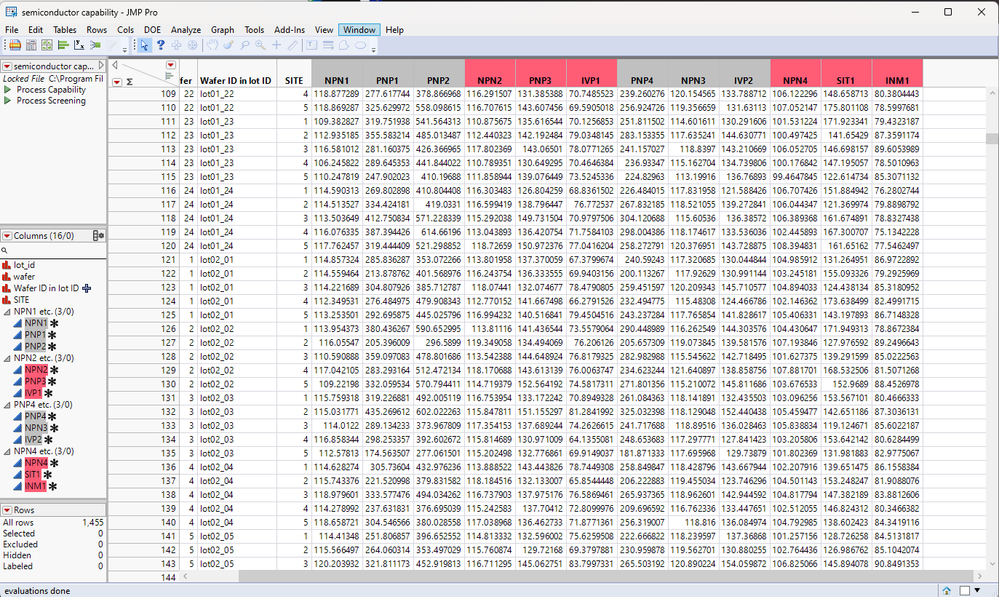Open the Columns panel red triangle menu
Image resolution: width=999 pixels, height=597 pixels.
(7, 236)
